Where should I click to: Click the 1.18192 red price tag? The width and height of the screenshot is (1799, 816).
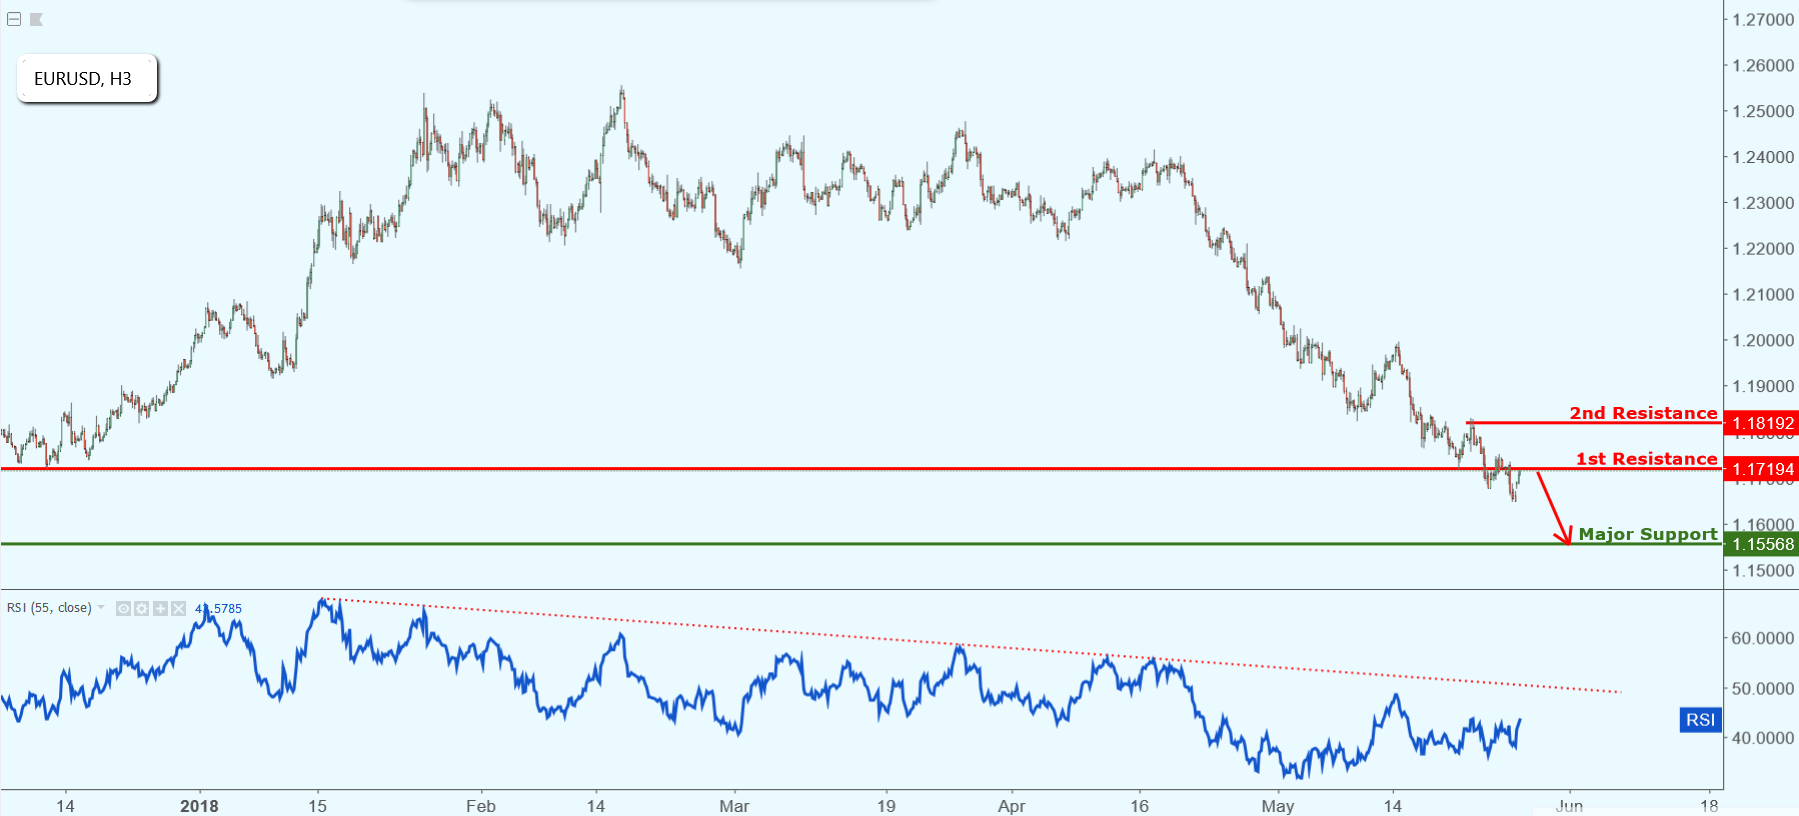click(1761, 423)
